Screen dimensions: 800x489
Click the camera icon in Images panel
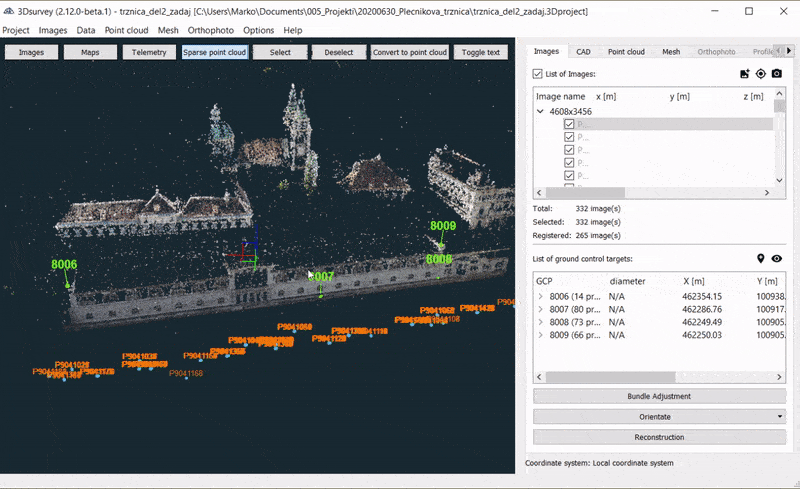click(x=776, y=74)
